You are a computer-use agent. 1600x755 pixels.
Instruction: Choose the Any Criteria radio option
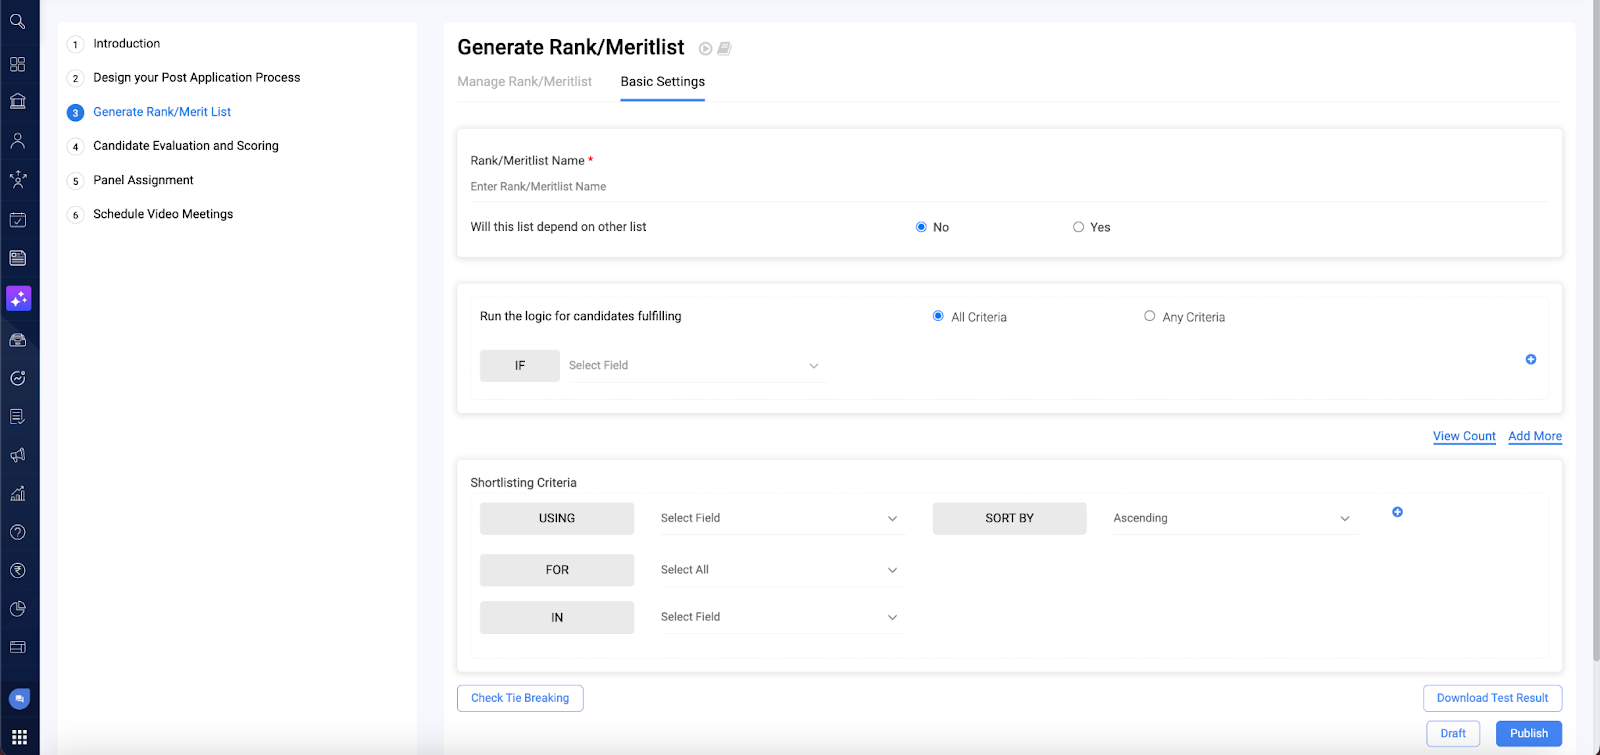tap(1149, 316)
